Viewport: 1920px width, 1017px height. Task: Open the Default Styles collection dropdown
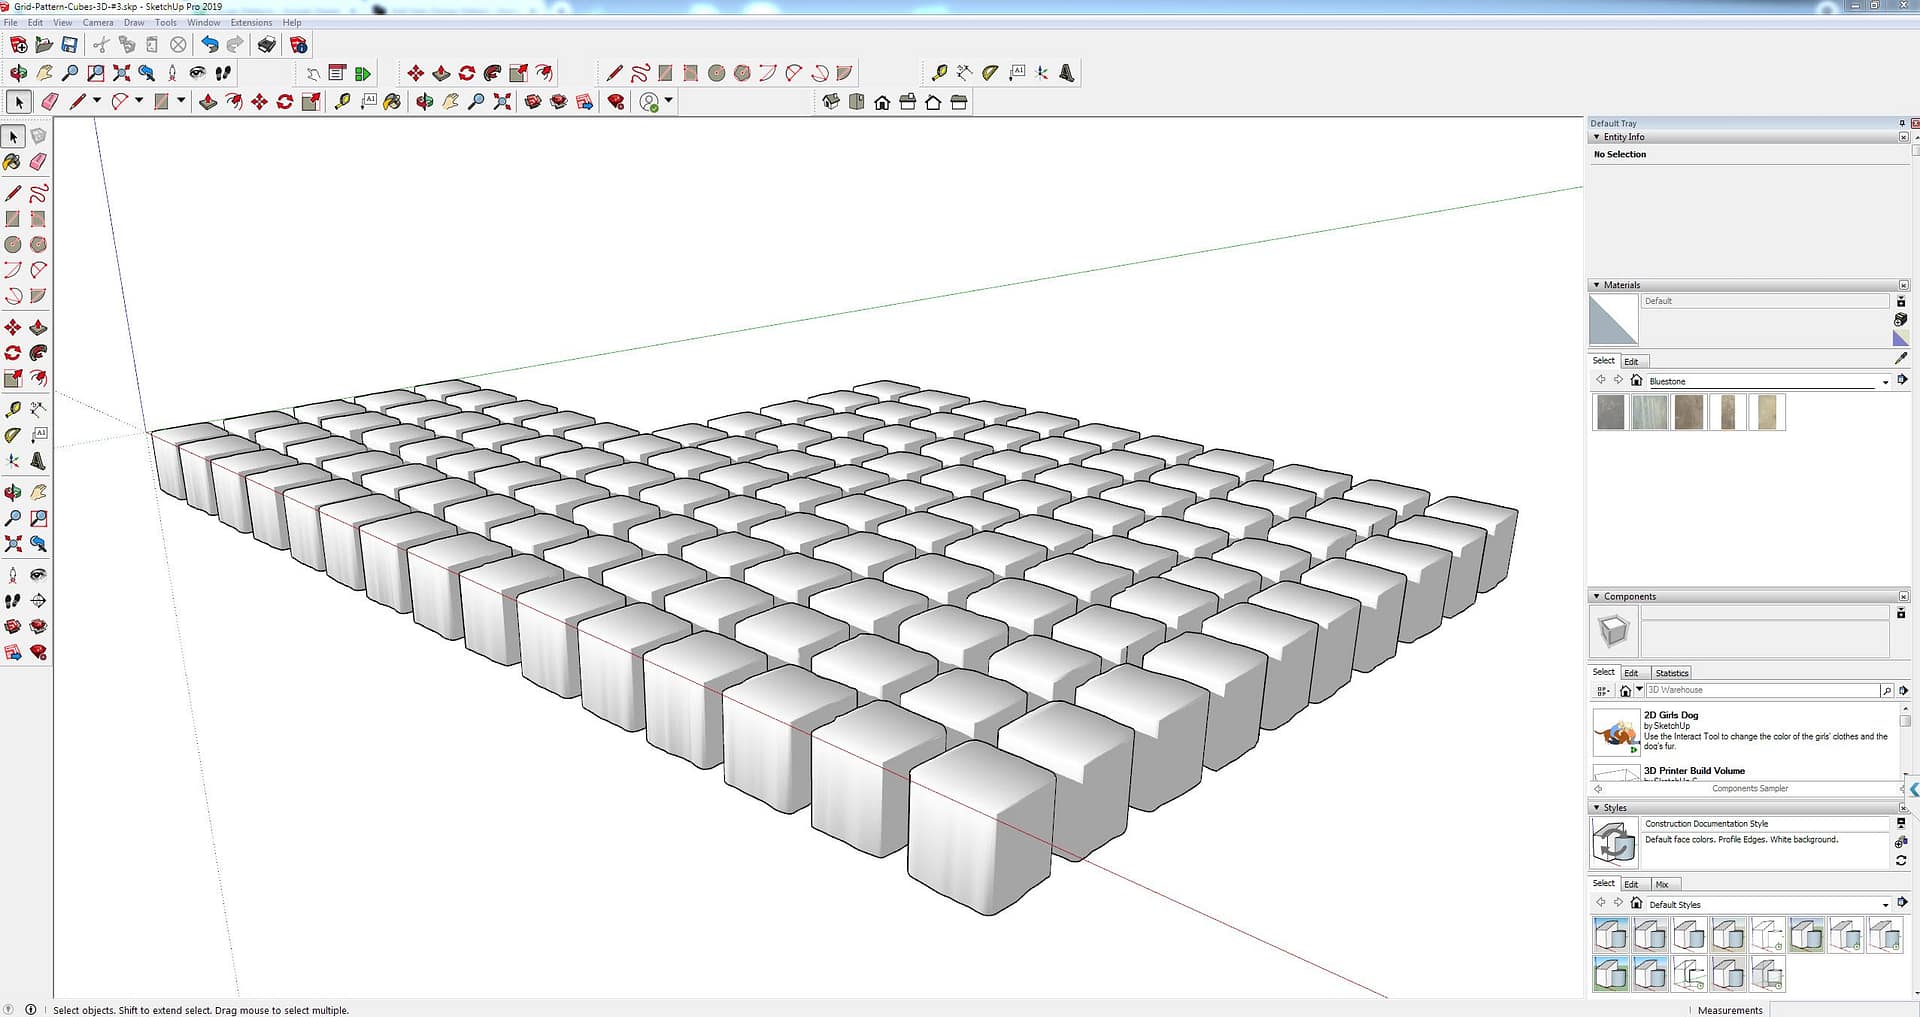pos(1885,905)
